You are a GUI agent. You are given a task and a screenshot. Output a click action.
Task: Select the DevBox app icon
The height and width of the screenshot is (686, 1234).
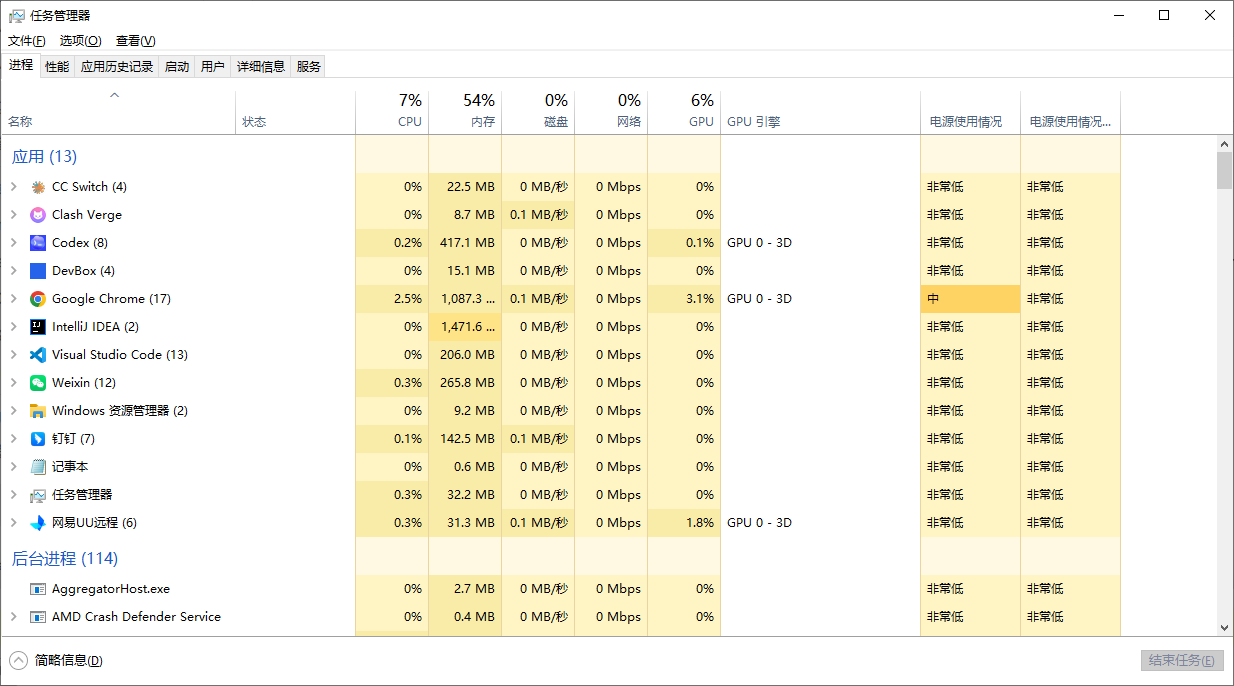38,271
